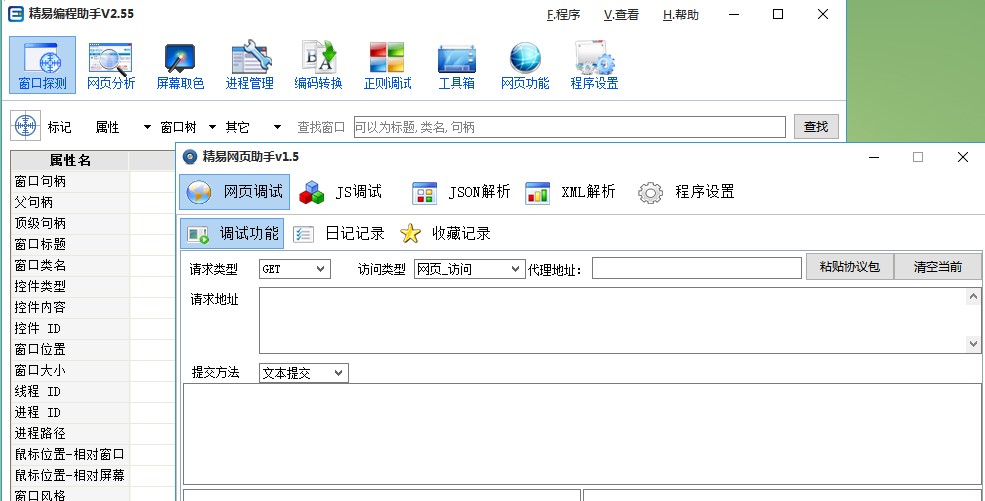Expand the 窗口树 dropdown

(212, 127)
